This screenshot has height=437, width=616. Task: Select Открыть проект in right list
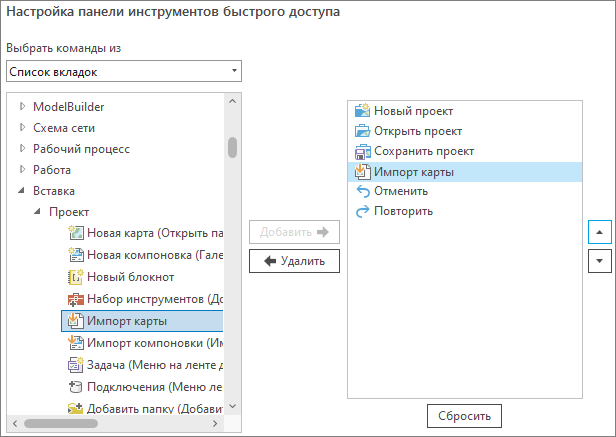pos(417,131)
